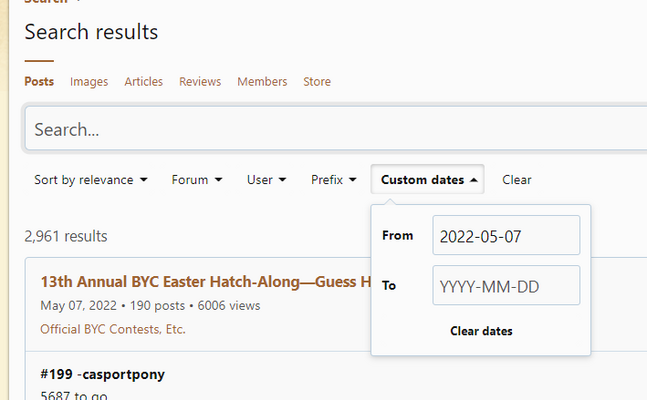Viewport: 647px width, 400px height.
Task: Select the 2,961 results count text
Action: 66,236
